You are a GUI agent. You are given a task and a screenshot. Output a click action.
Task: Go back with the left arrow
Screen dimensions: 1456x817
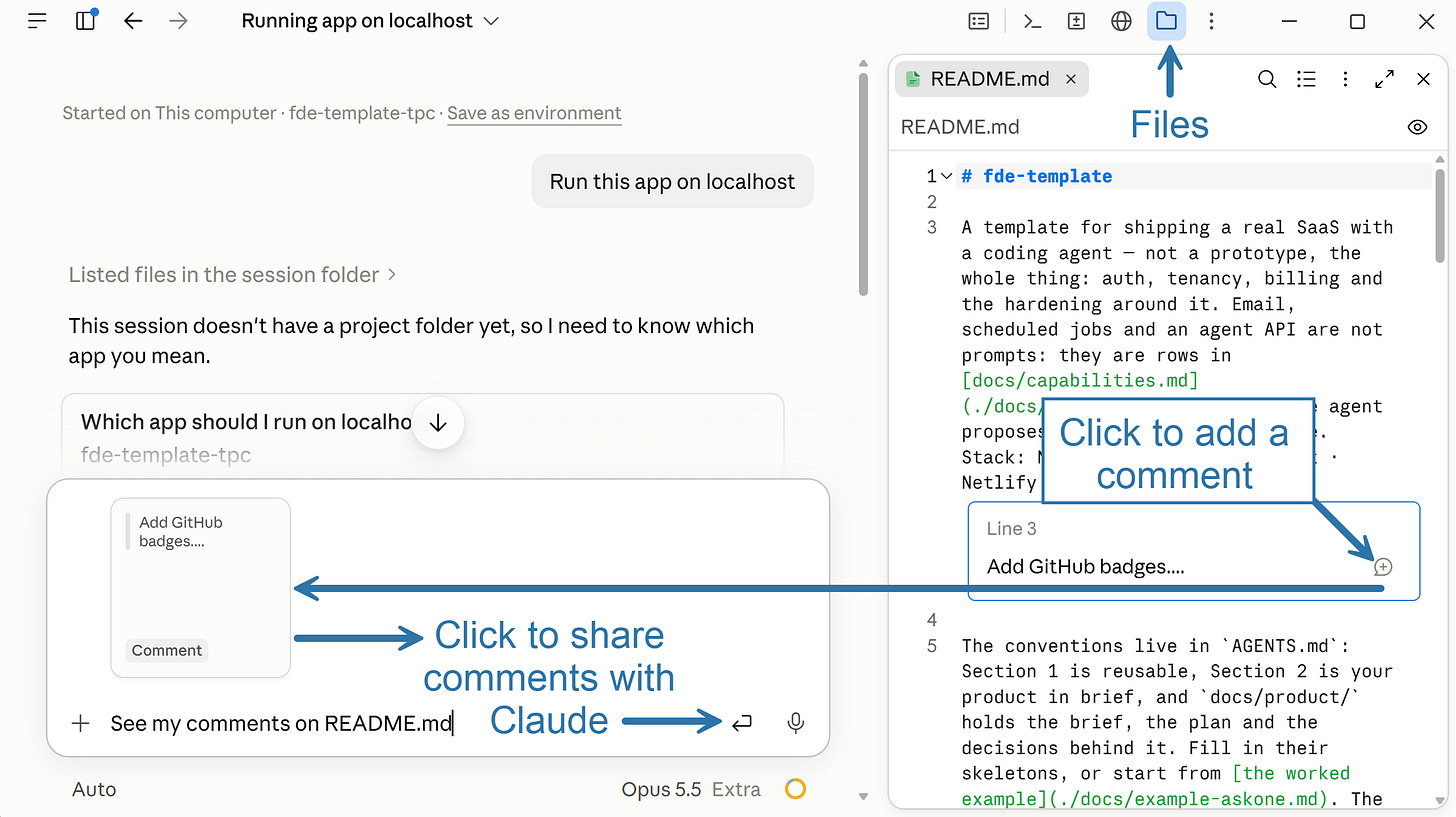pos(133,21)
